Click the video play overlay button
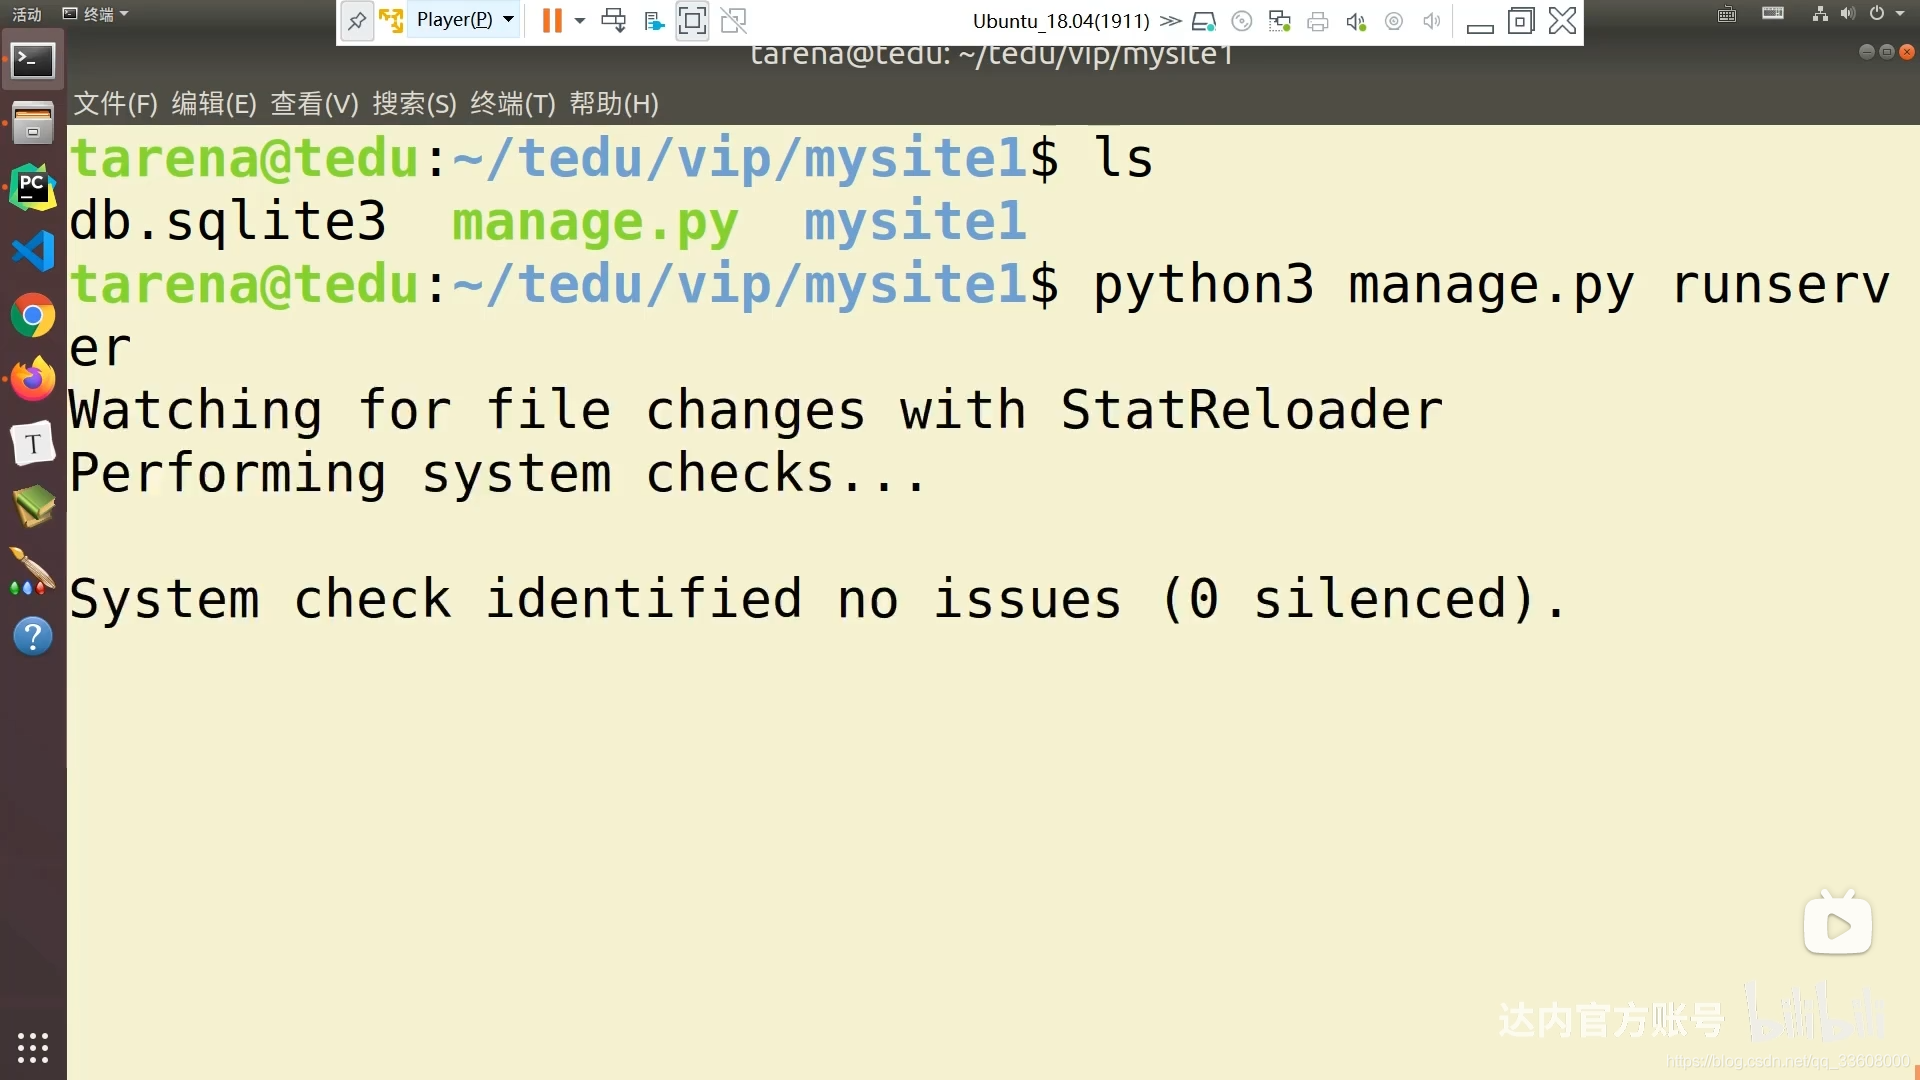This screenshot has height=1080, width=1920. pos(1838,925)
